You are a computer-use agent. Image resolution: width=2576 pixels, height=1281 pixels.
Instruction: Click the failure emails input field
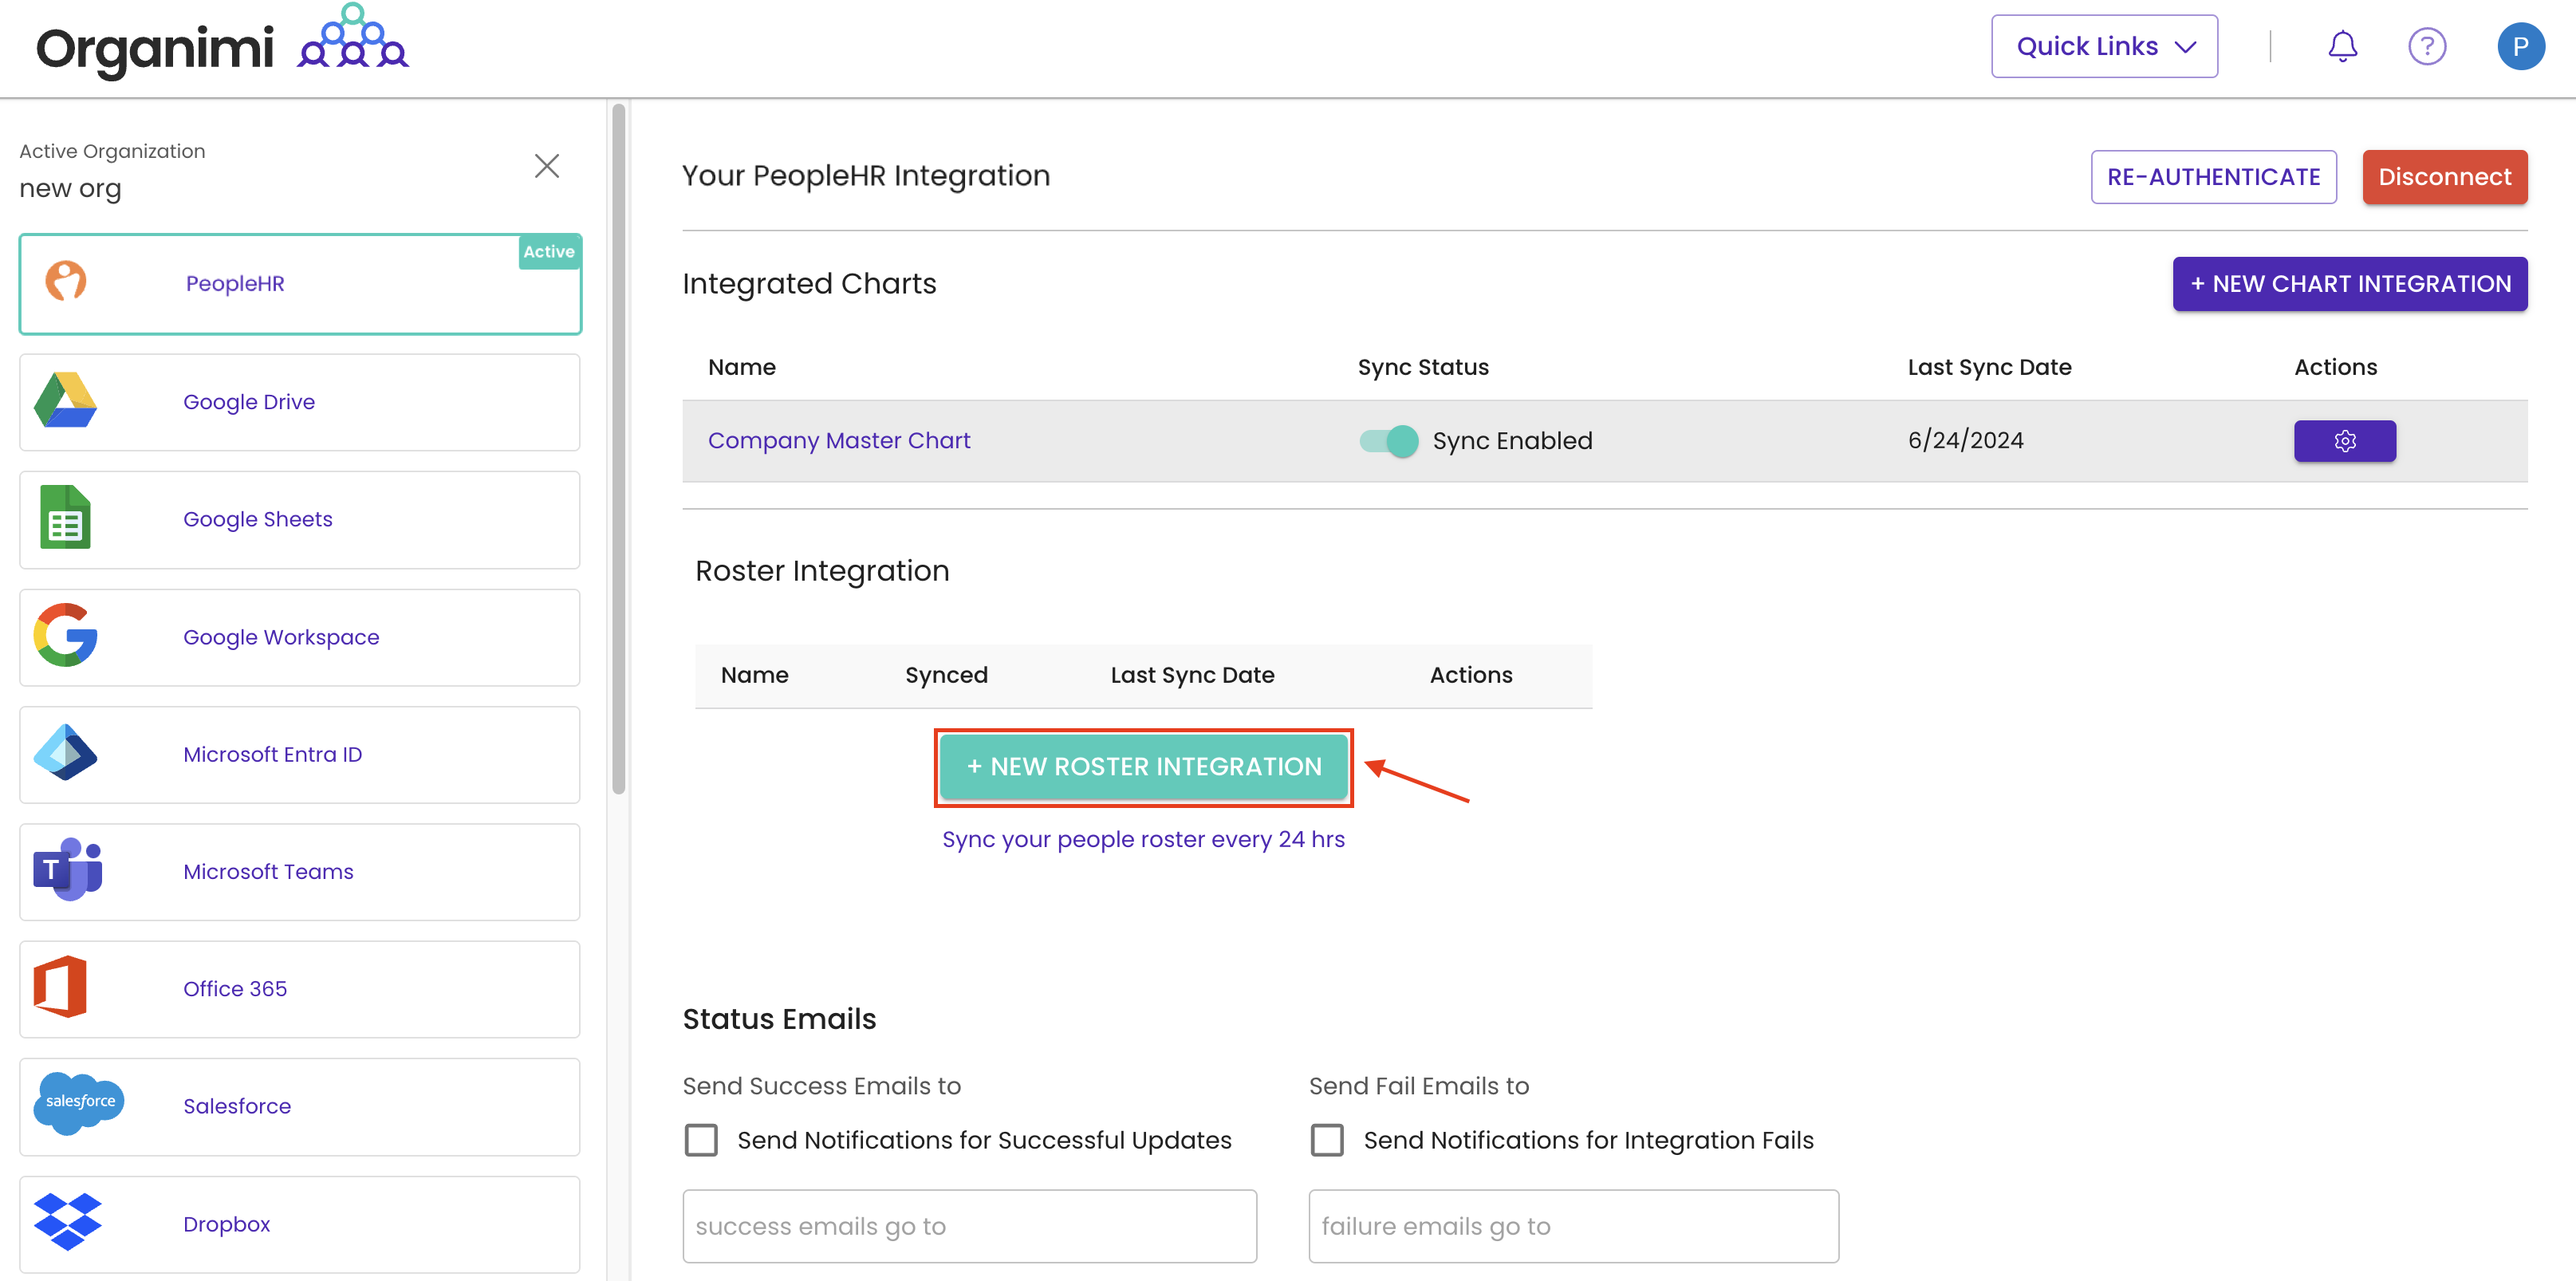1573,1226
